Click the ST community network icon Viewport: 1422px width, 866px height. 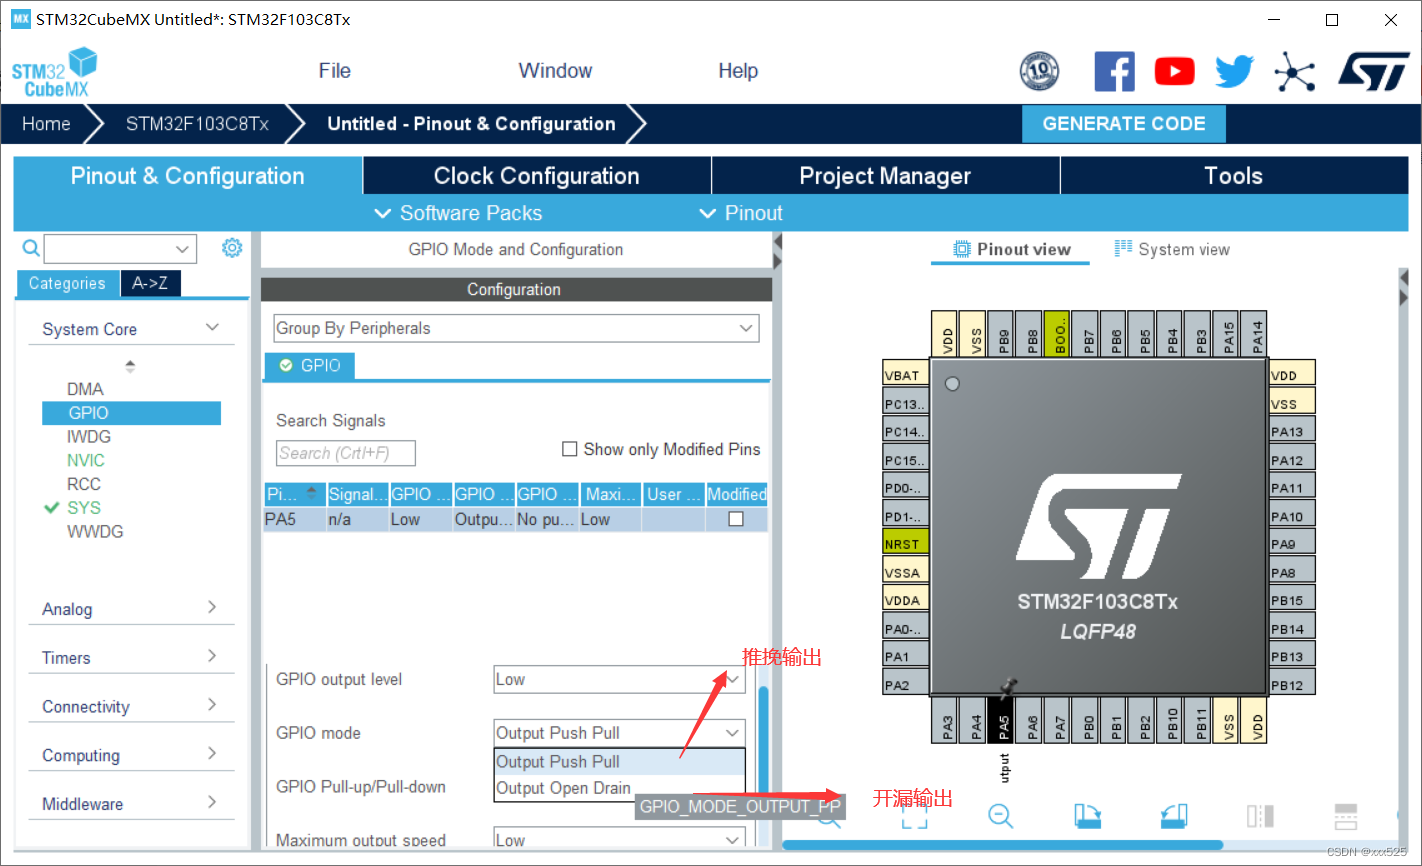[1294, 71]
